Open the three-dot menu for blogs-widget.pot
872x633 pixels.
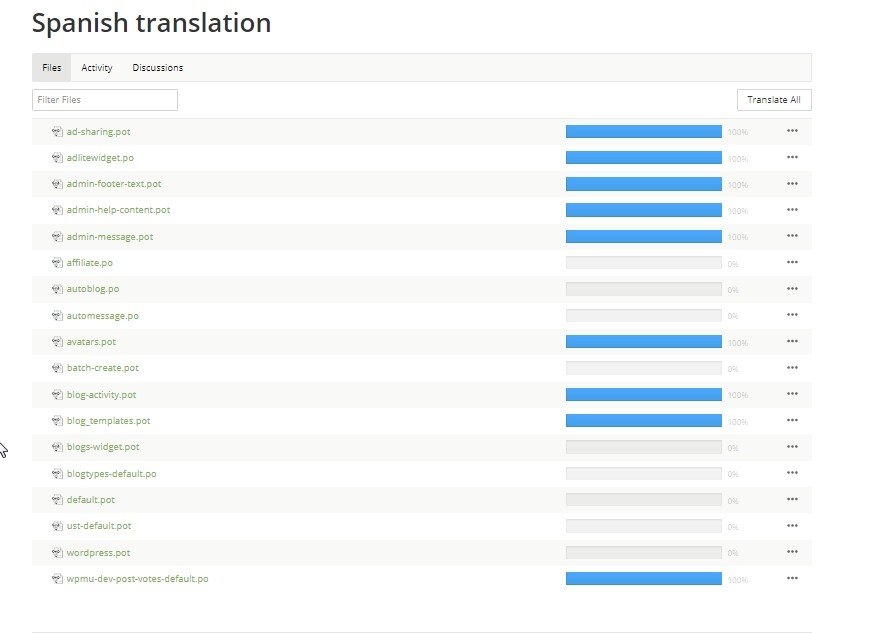pyautogui.click(x=792, y=447)
